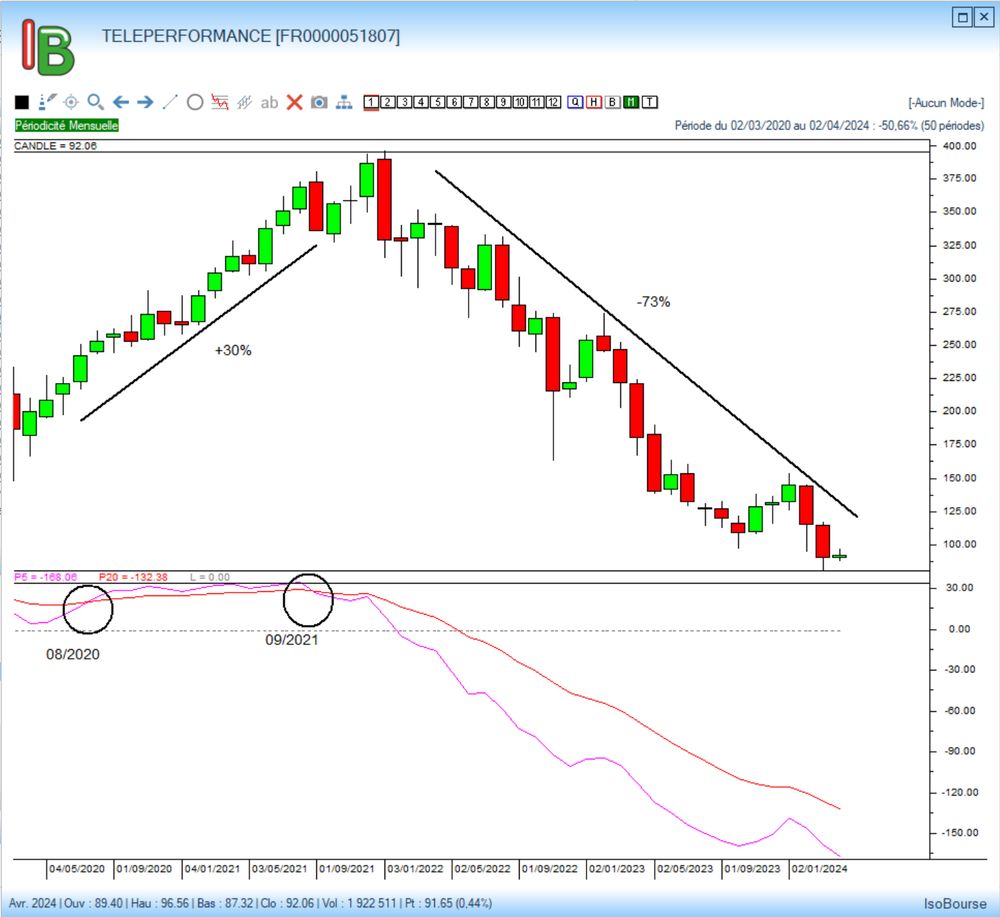Screen dimensions: 1000x917
Task: Switch to H periodicity button
Action: pos(594,102)
